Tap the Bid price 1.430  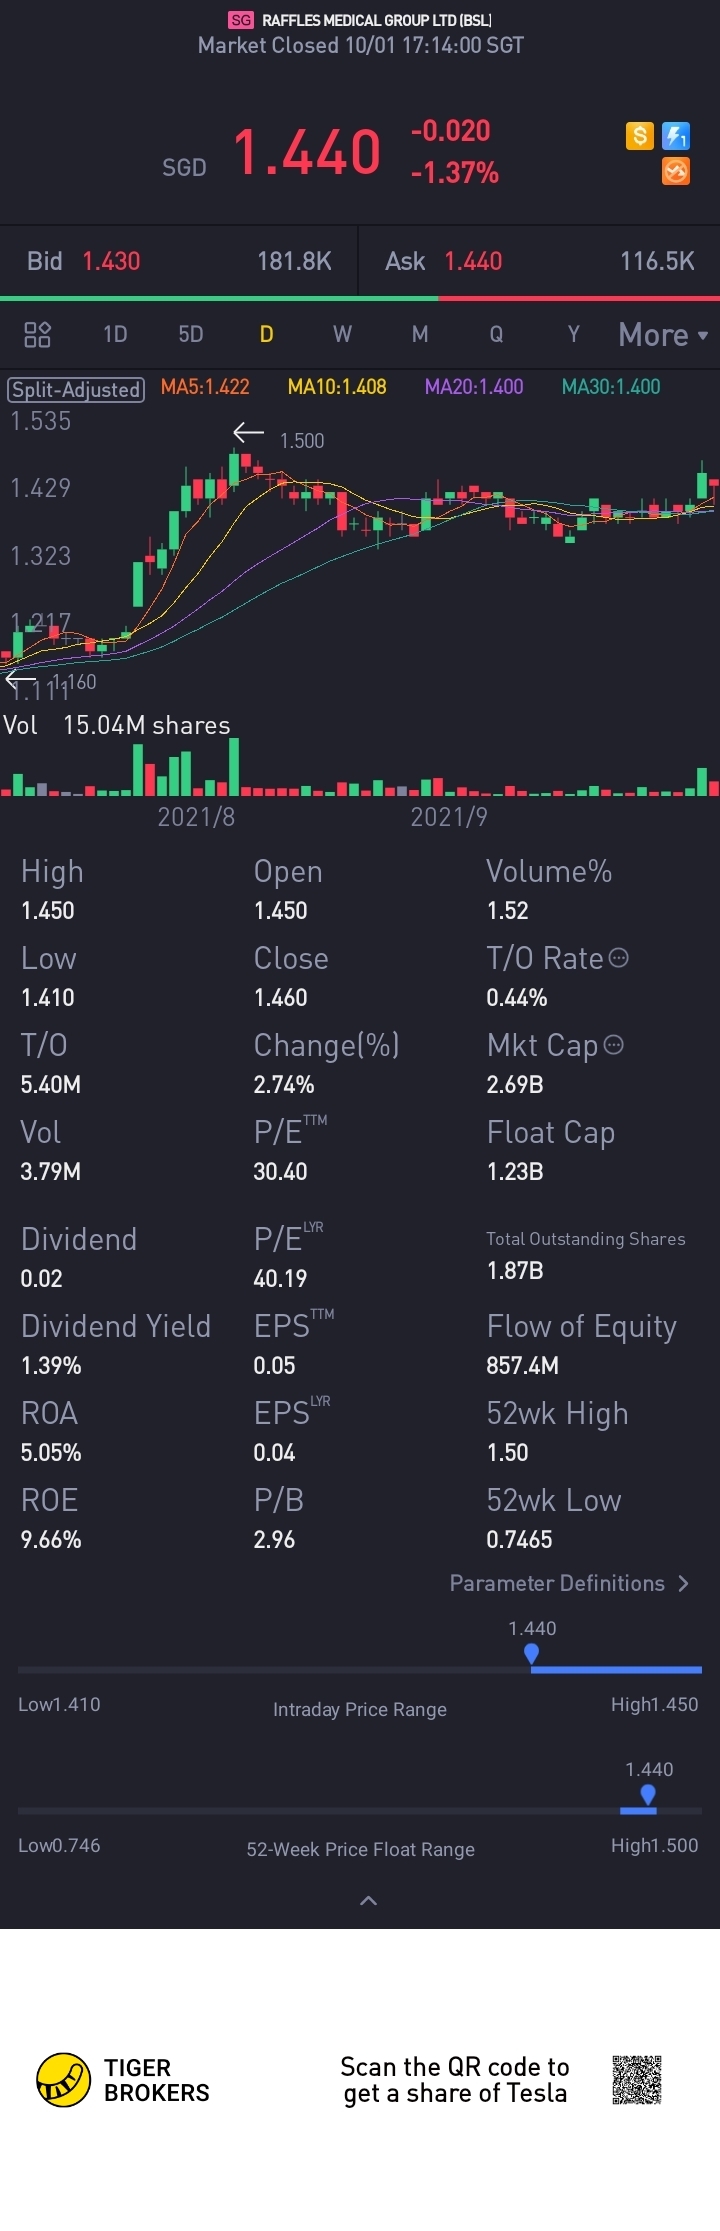[x=111, y=261]
